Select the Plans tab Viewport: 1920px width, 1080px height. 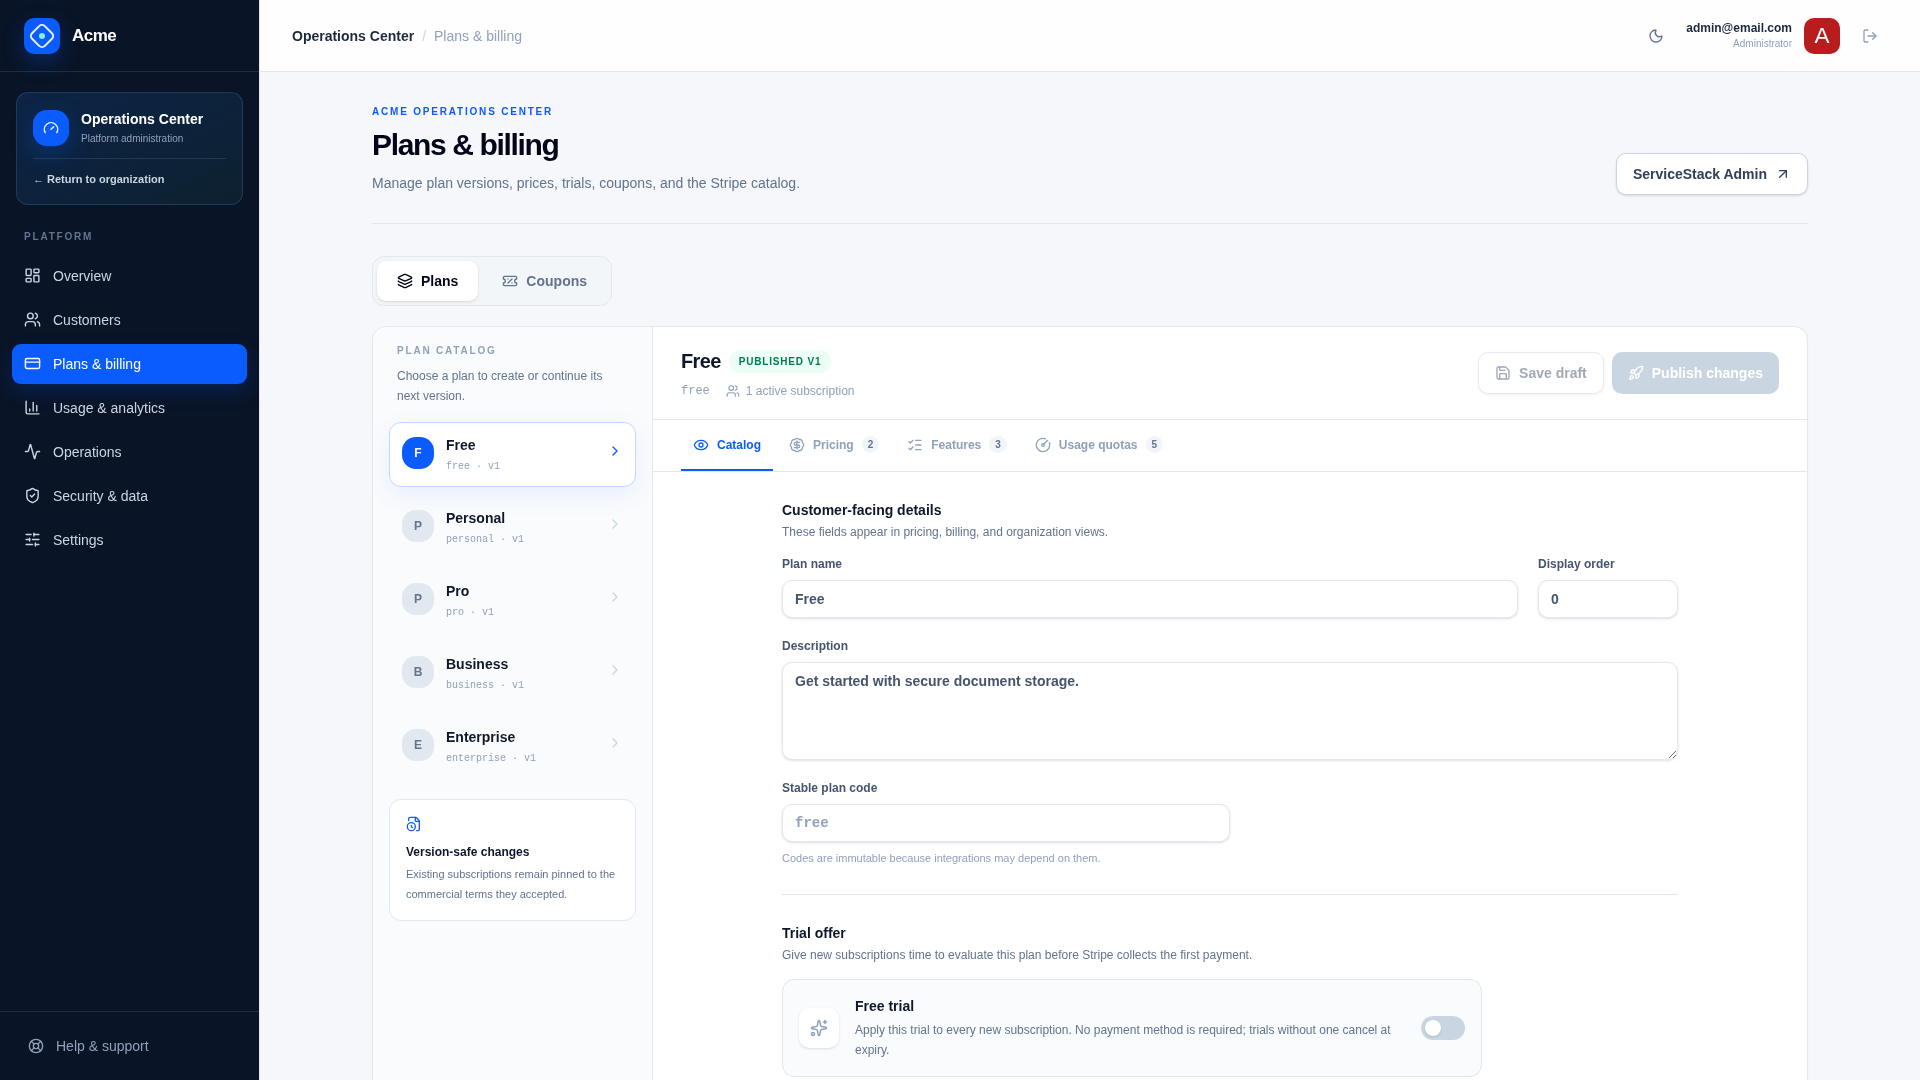tap(428, 281)
